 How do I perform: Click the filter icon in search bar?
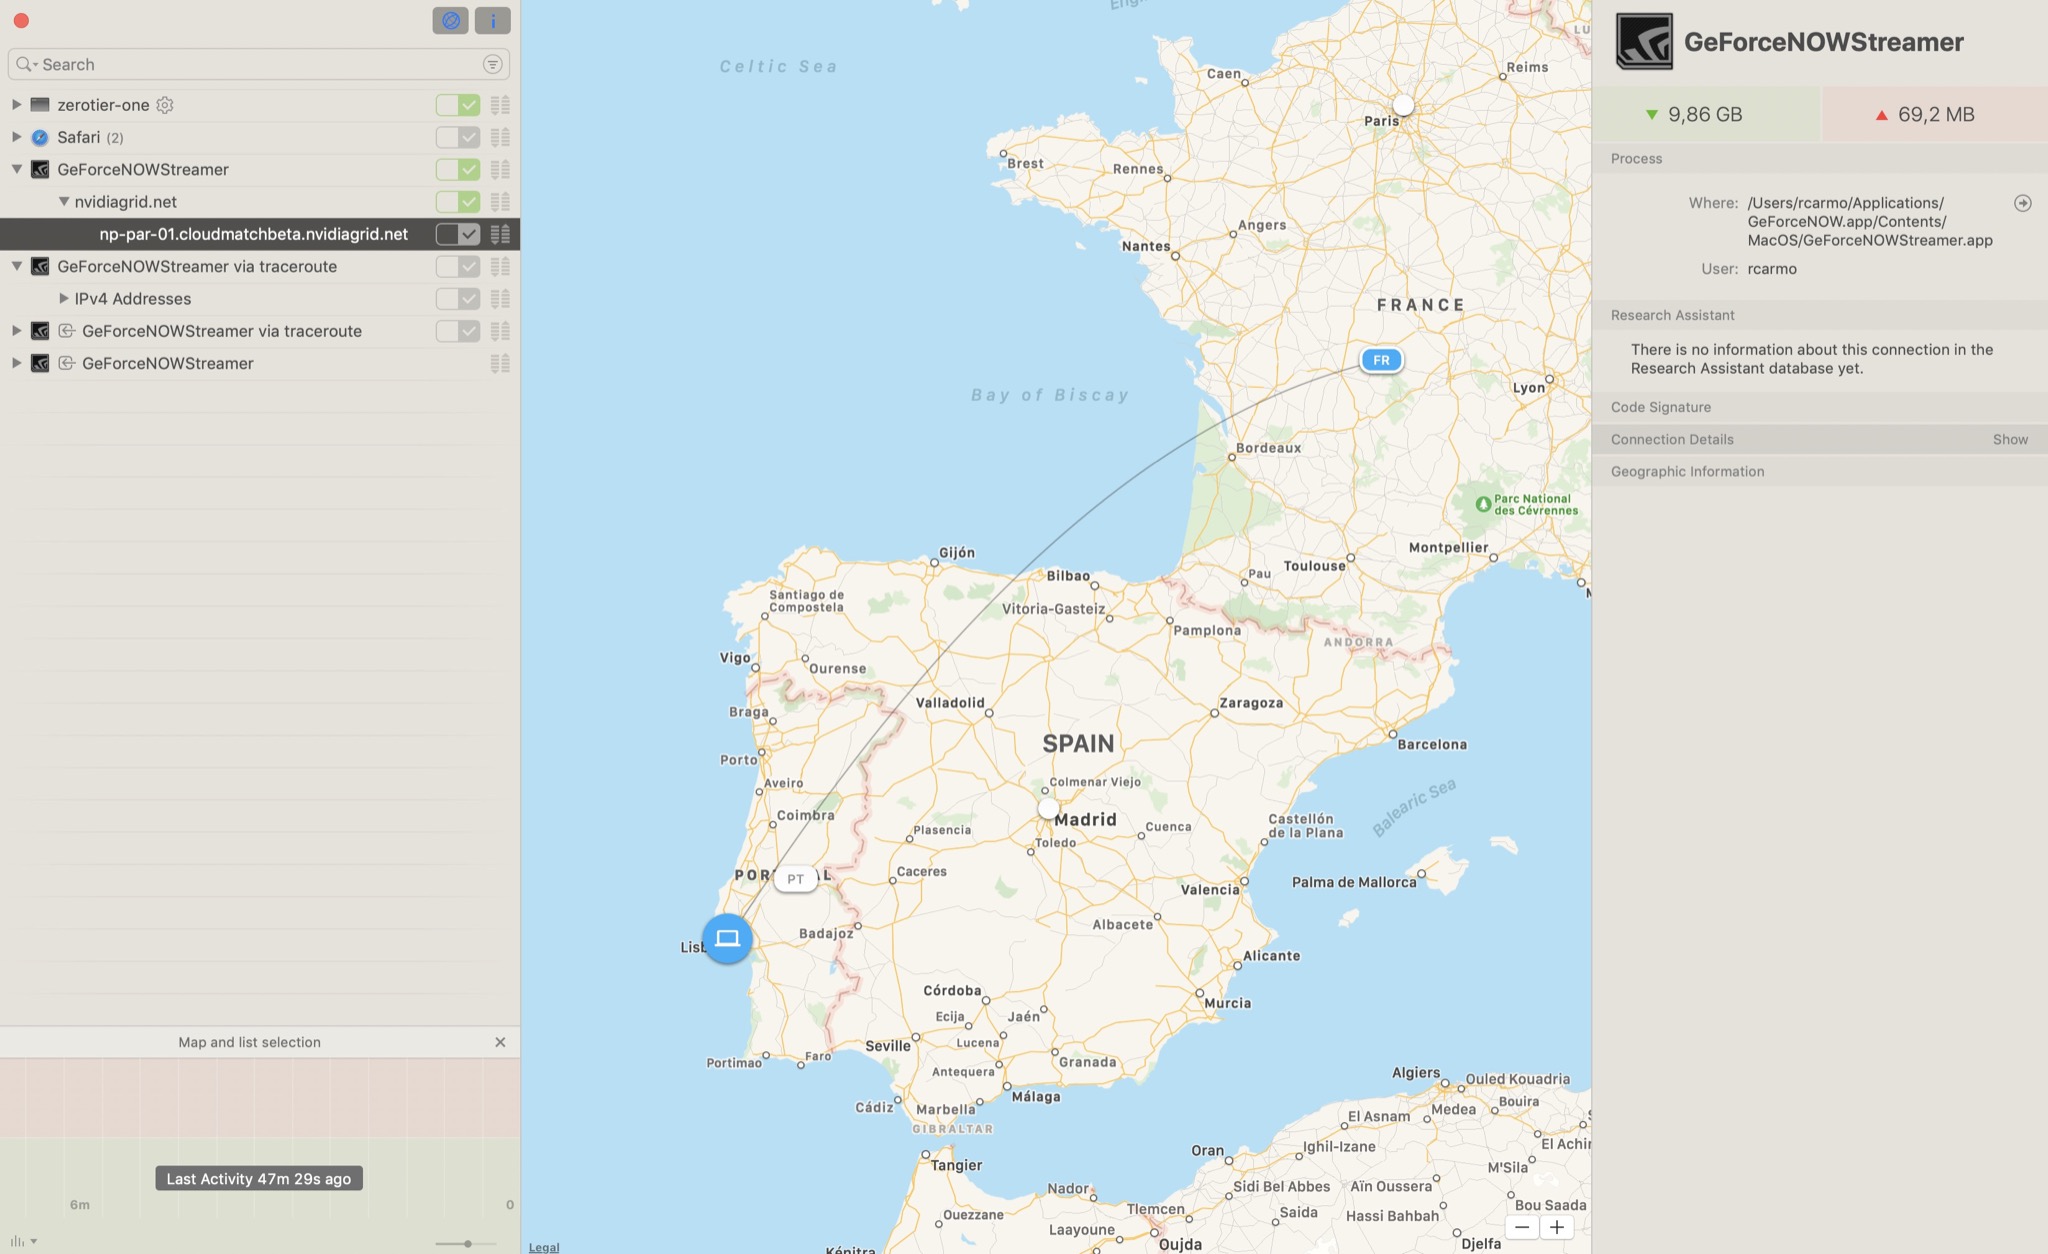click(494, 64)
